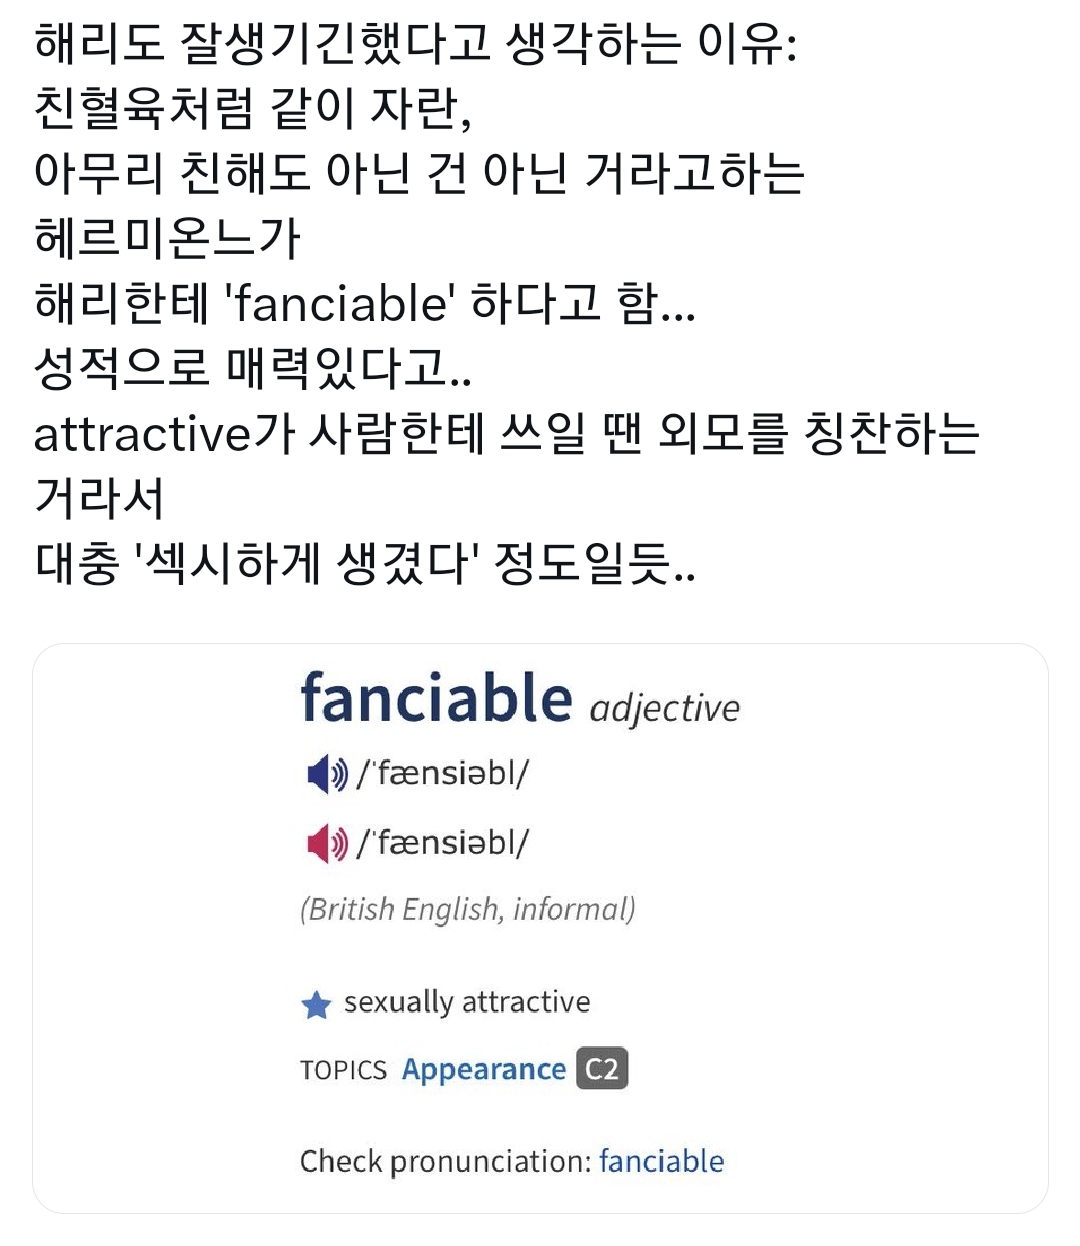Image resolution: width=1080 pixels, height=1246 pixels.
Task: Open the Appearance topic link
Action: (483, 1070)
